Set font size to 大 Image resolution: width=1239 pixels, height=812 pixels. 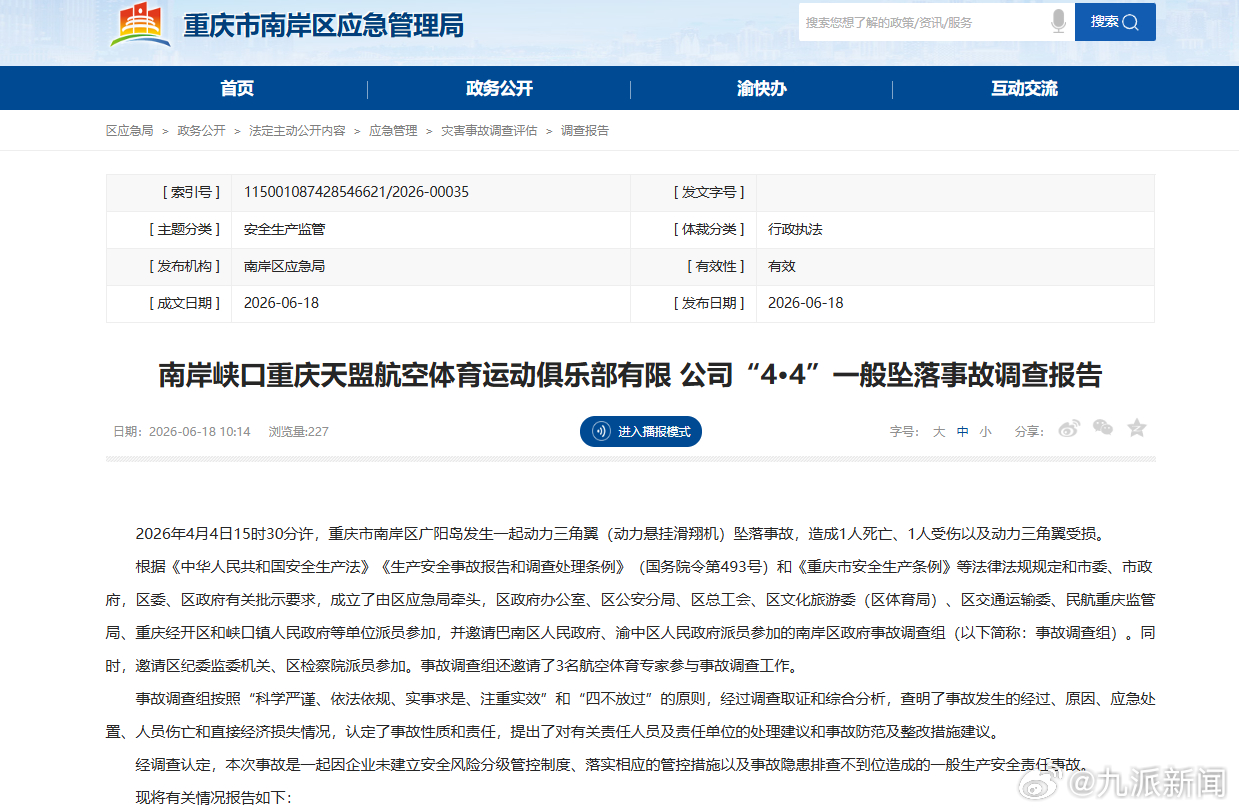[939, 432]
